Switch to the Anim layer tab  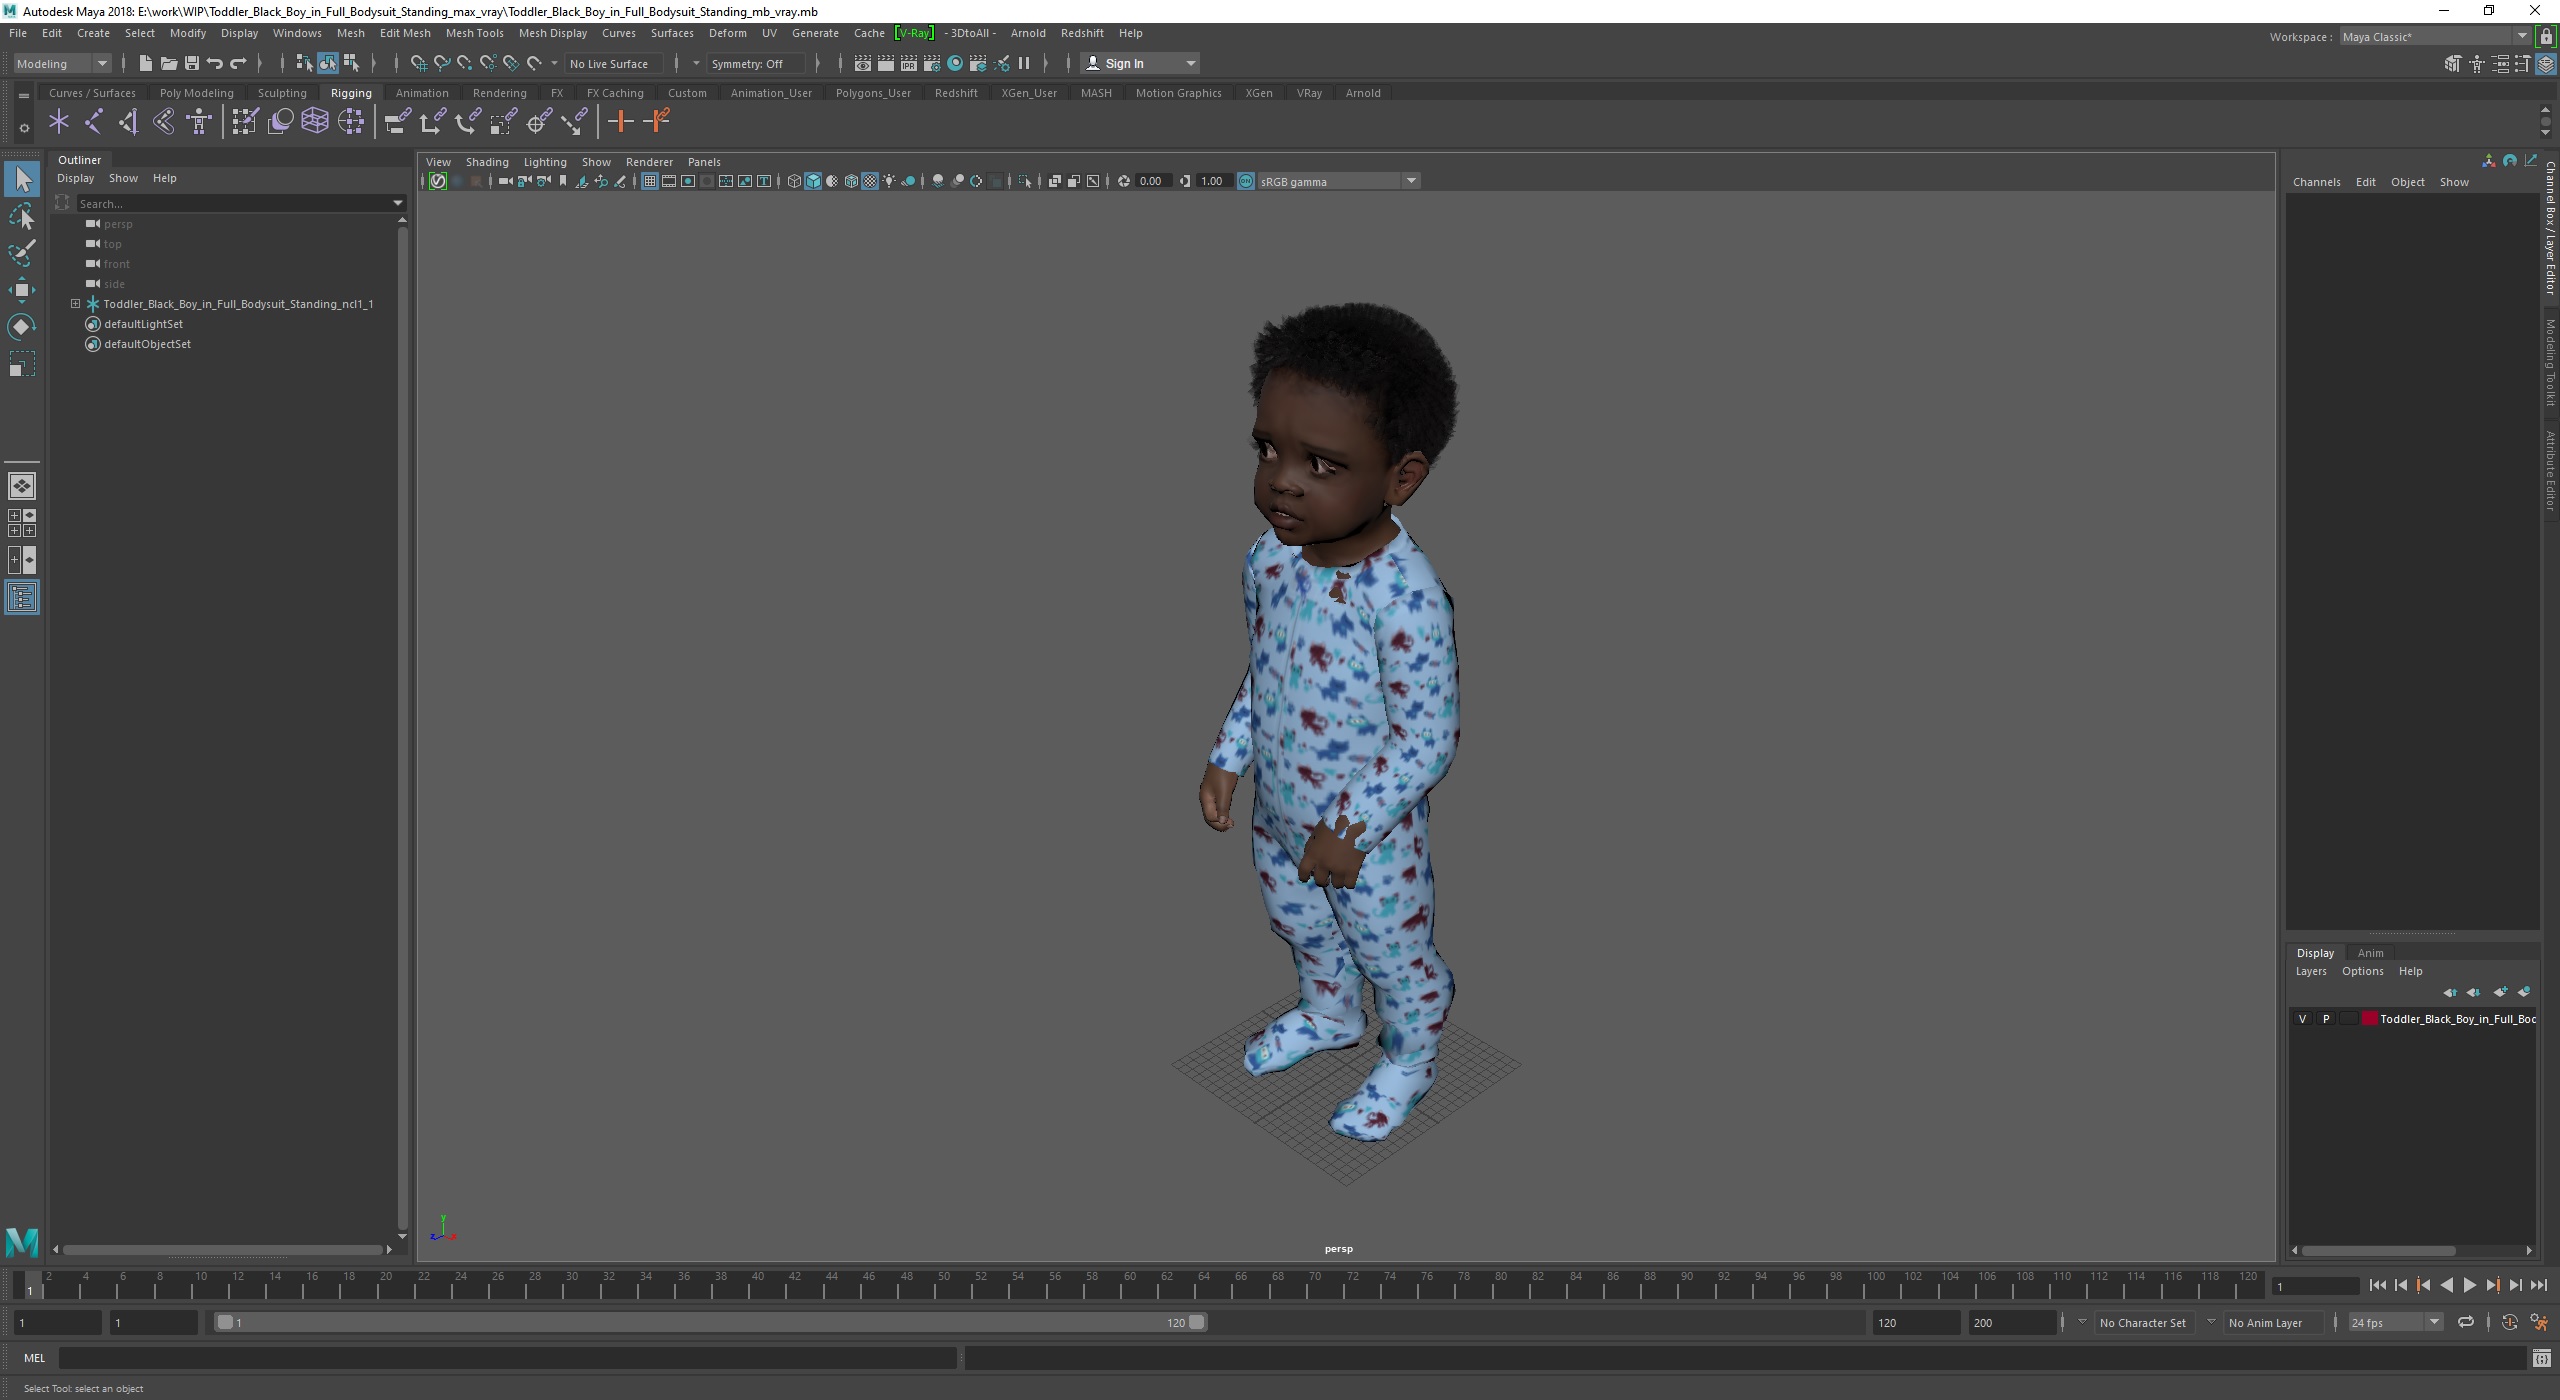click(2370, 953)
